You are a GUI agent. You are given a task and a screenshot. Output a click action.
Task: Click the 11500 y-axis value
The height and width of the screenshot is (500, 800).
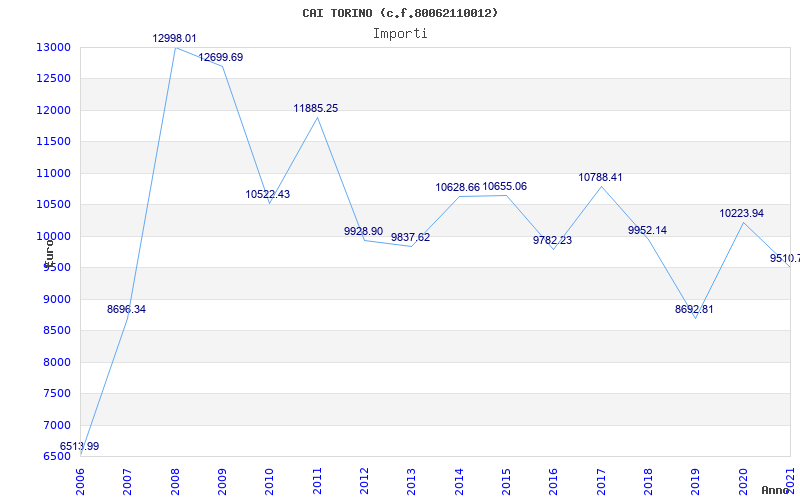[x=53, y=142]
